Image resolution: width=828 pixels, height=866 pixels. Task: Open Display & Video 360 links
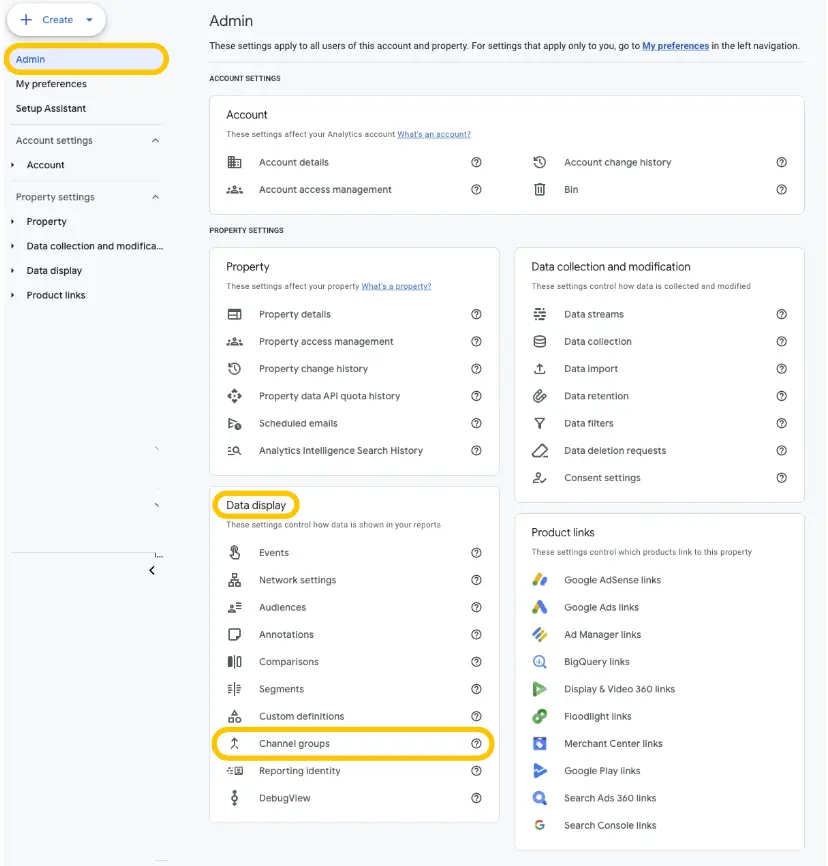(619, 689)
